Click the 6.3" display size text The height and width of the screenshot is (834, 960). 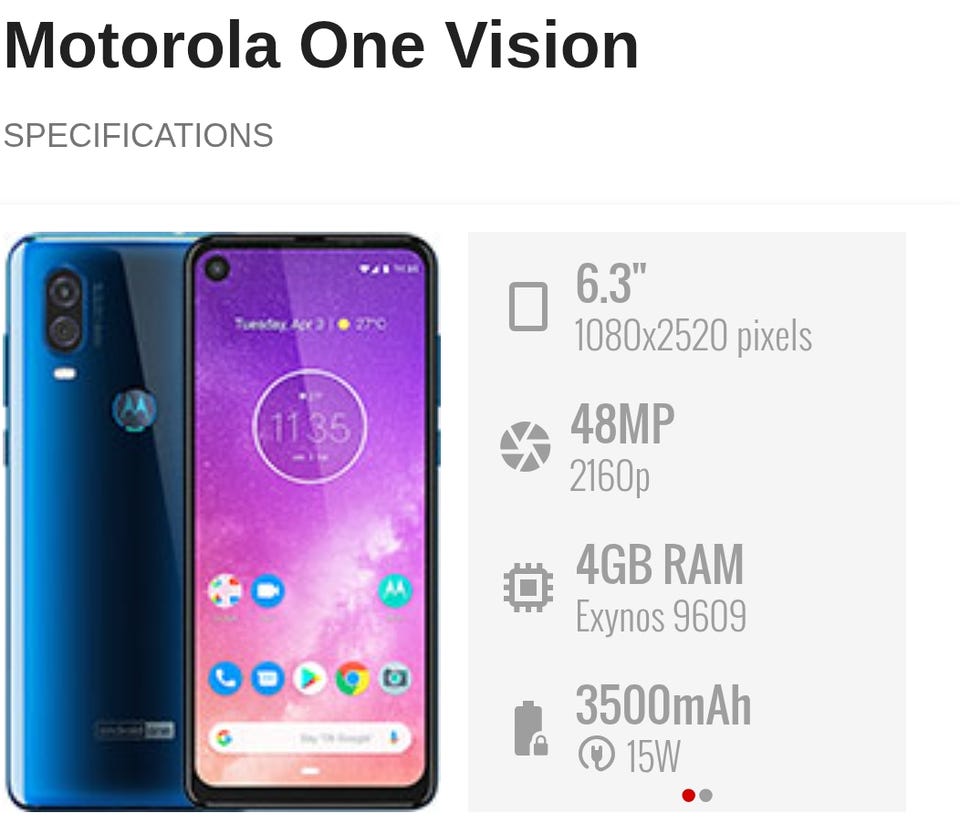(x=610, y=284)
